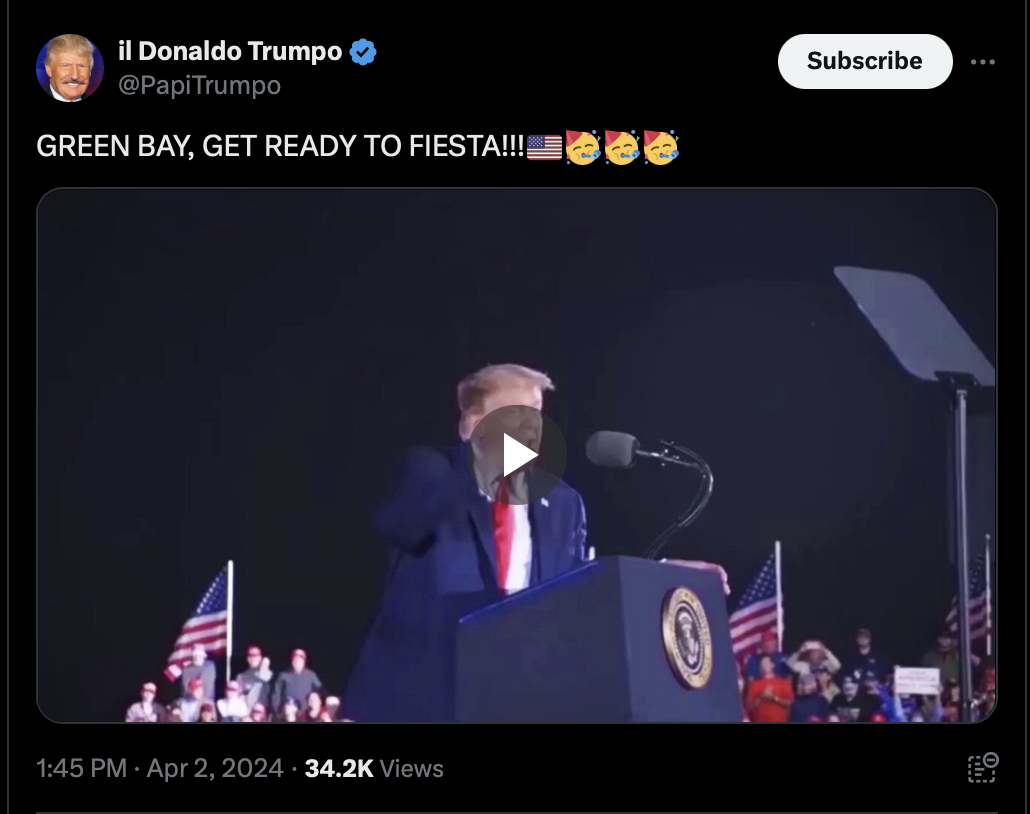
Task: Click the Apr 2, 2024 date
Action: 215,768
